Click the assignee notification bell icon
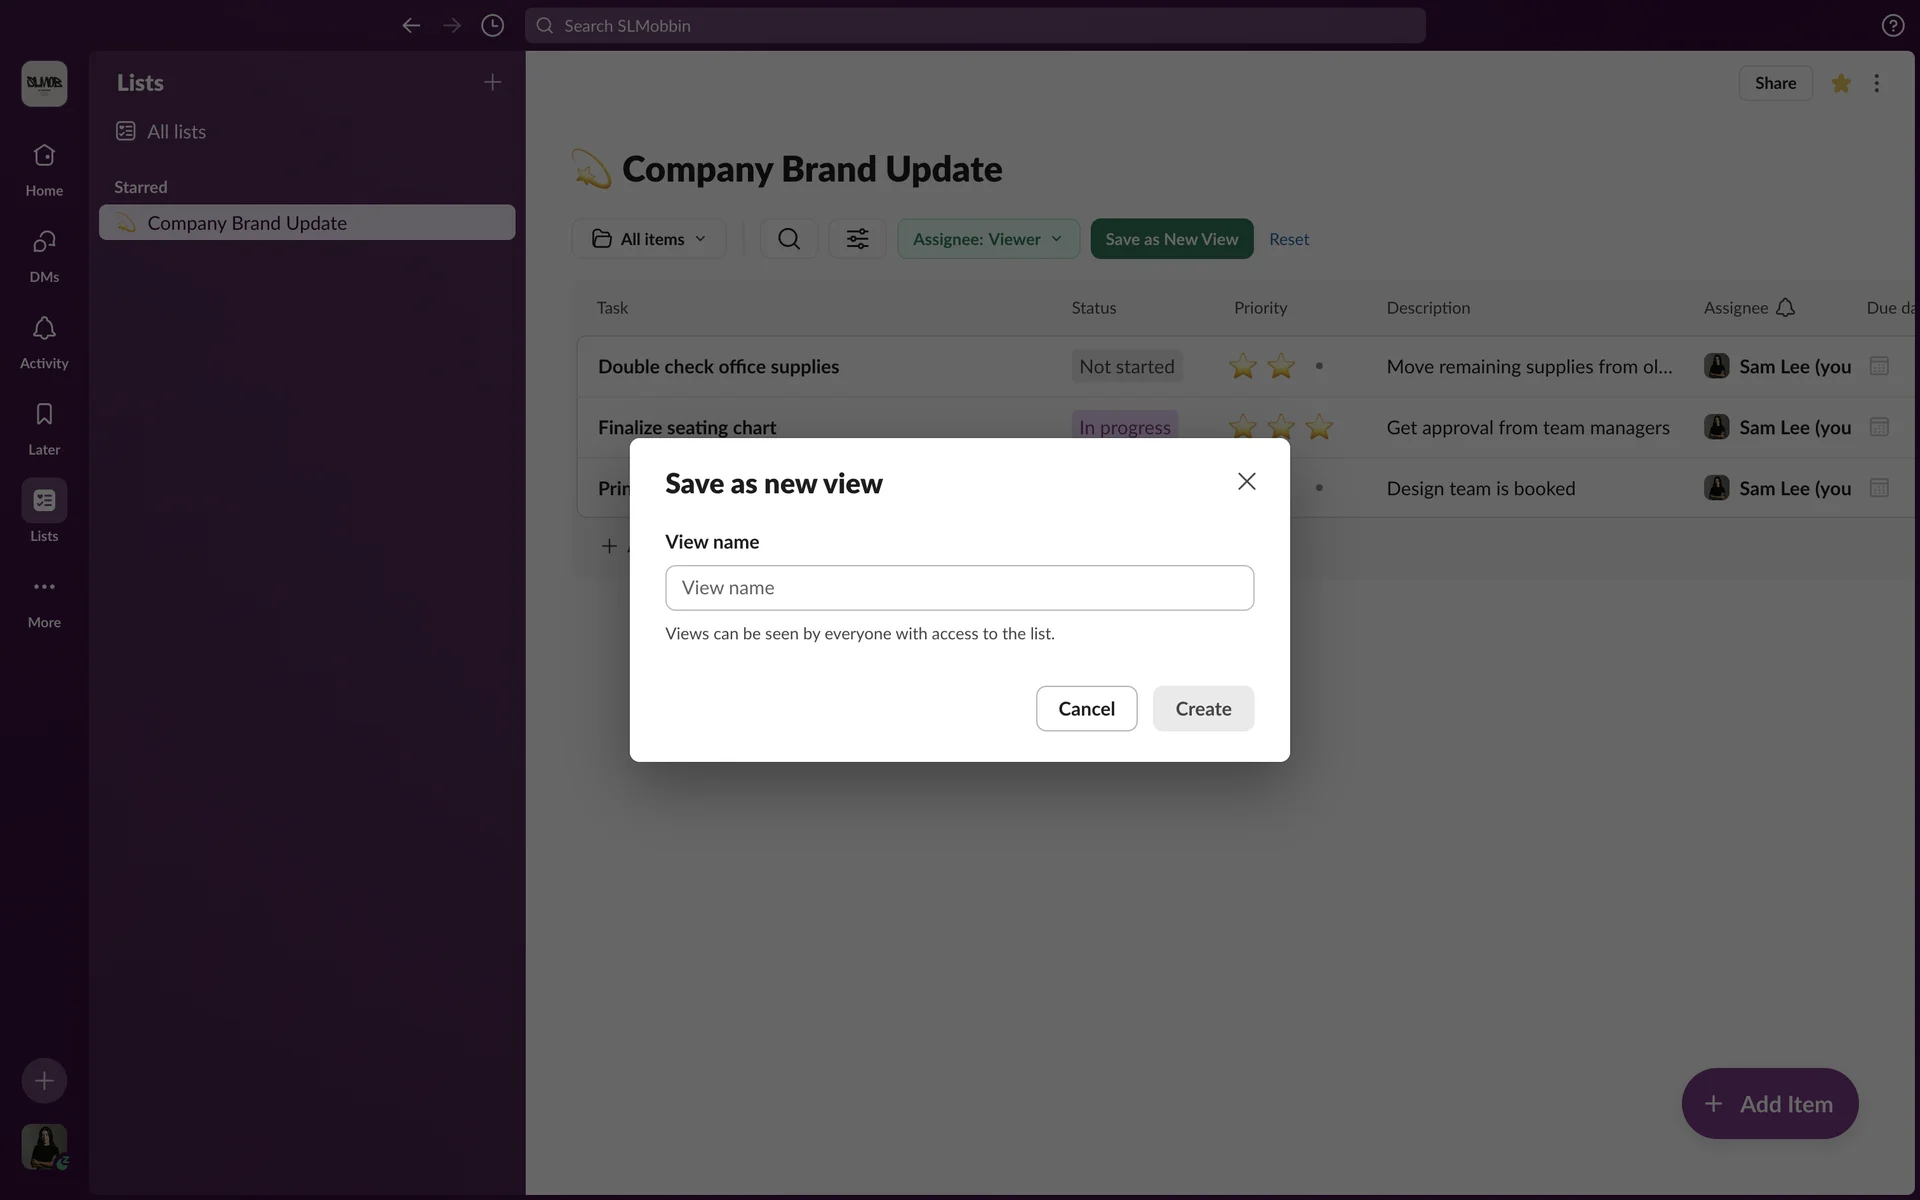The image size is (1920, 1200). [1785, 308]
